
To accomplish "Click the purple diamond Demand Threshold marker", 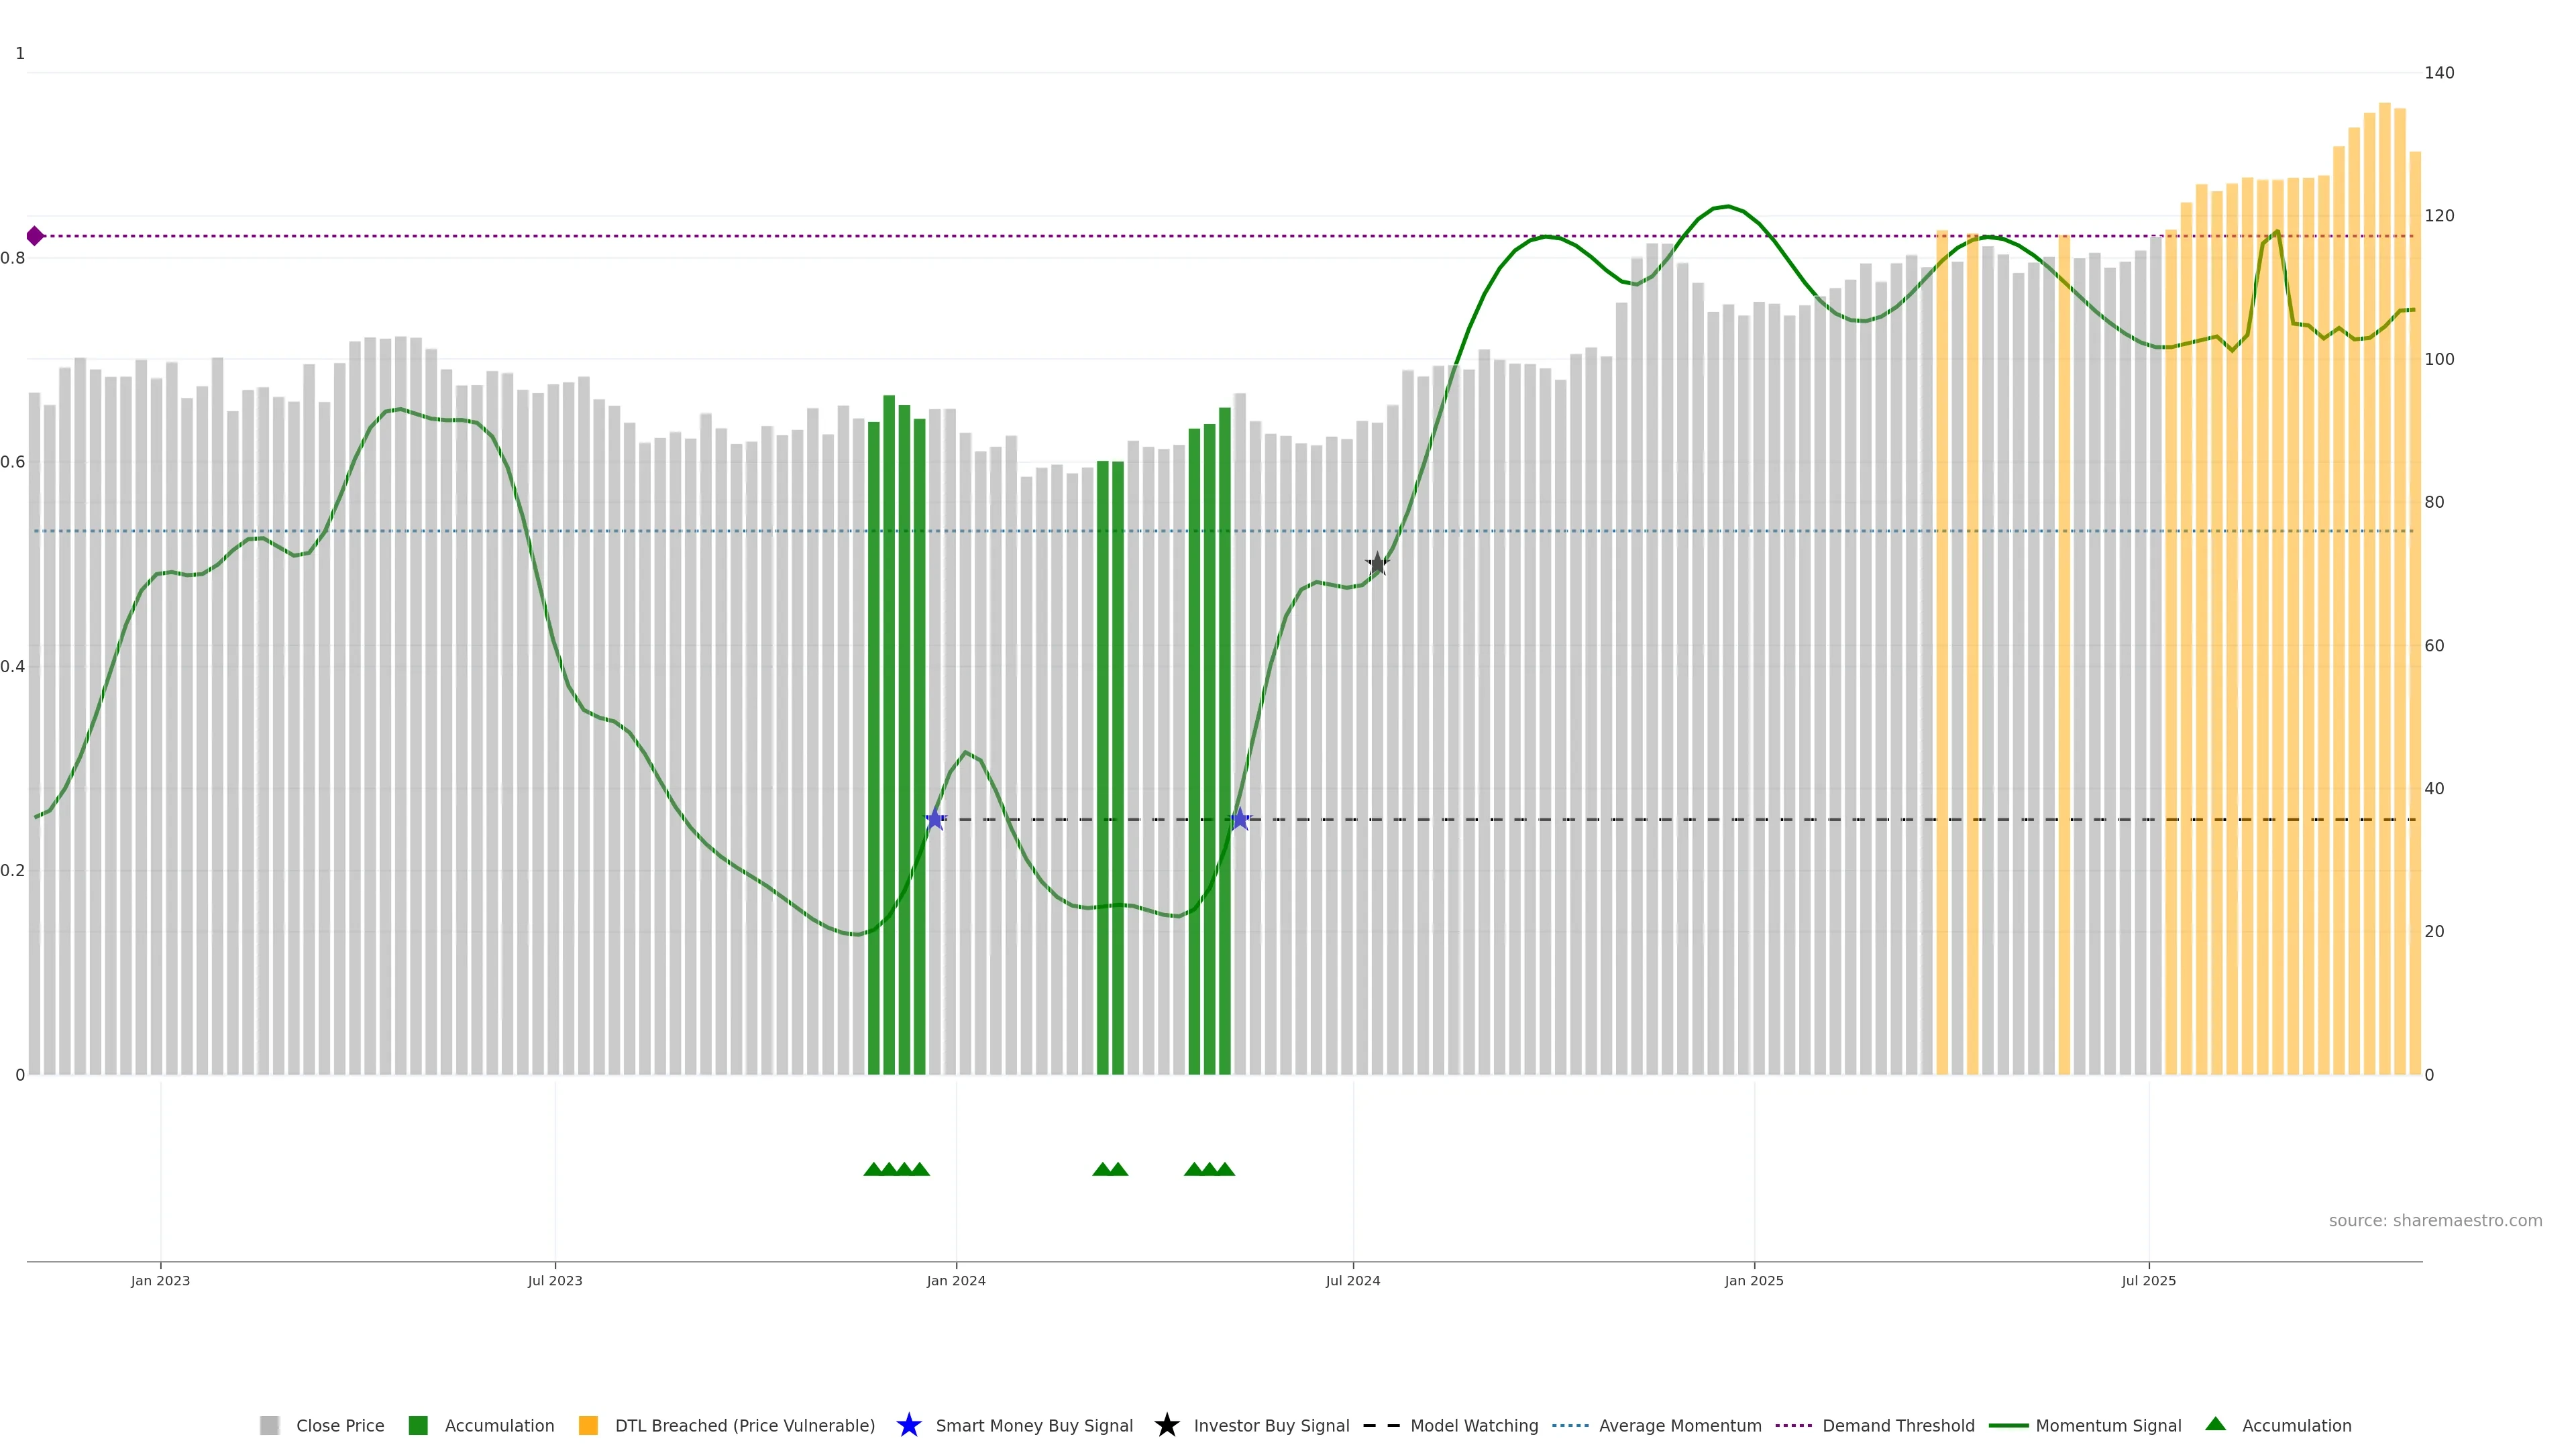I will (x=35, y=236).
